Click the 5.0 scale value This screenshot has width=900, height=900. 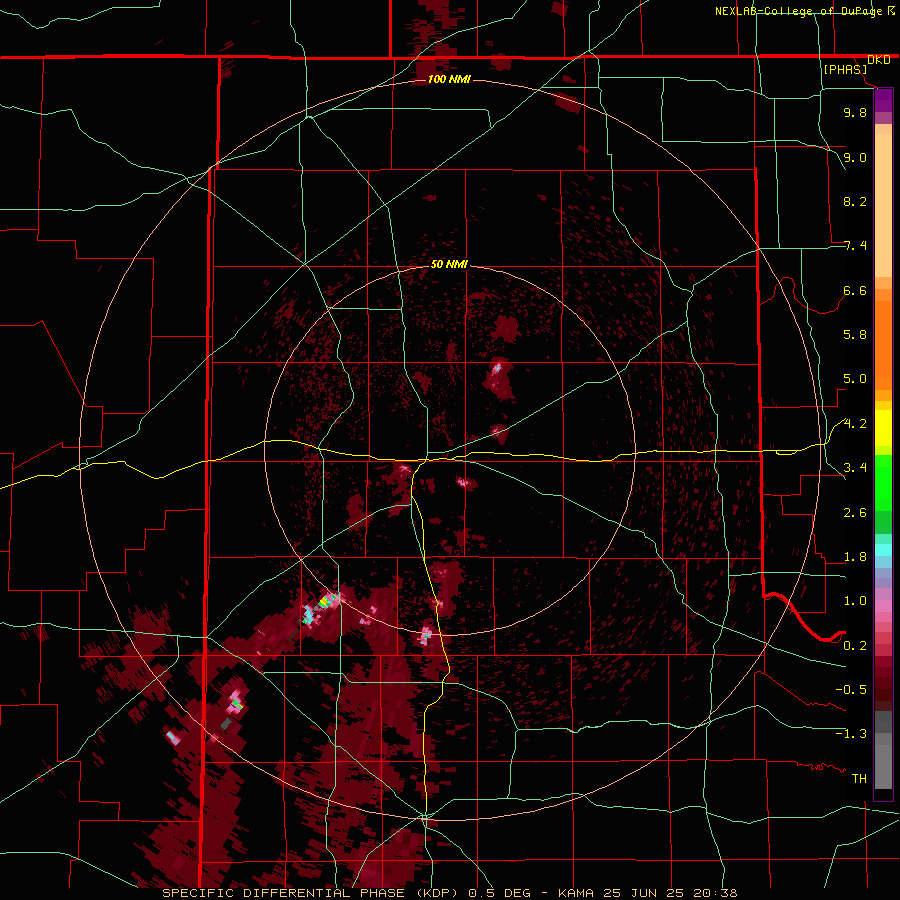pos(855,379)
